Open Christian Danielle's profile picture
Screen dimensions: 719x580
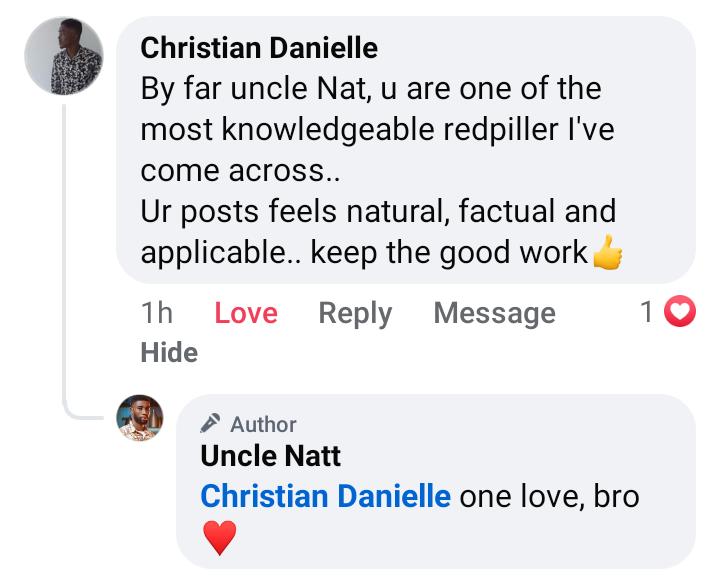(64, 56)
